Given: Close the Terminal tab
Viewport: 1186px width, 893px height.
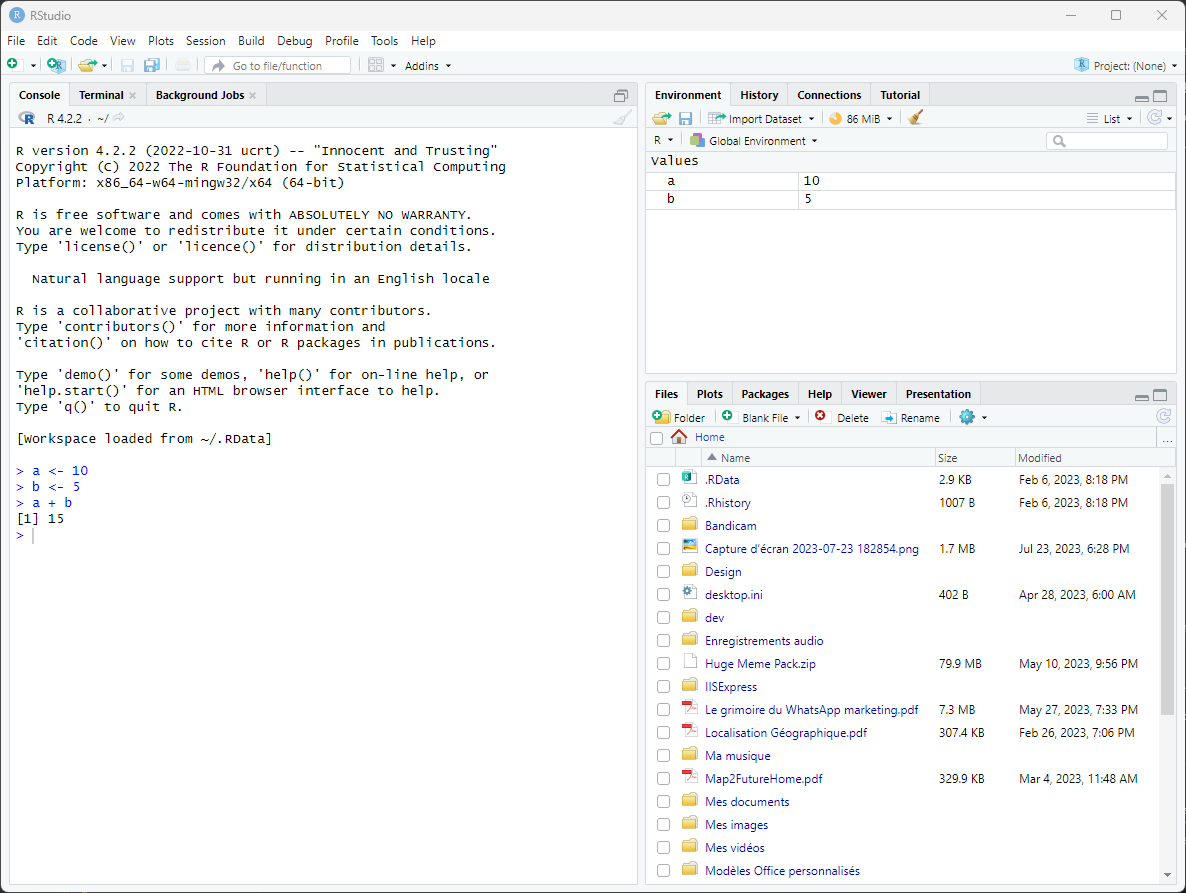Looking at the screenshot, I should click(132, 95).
